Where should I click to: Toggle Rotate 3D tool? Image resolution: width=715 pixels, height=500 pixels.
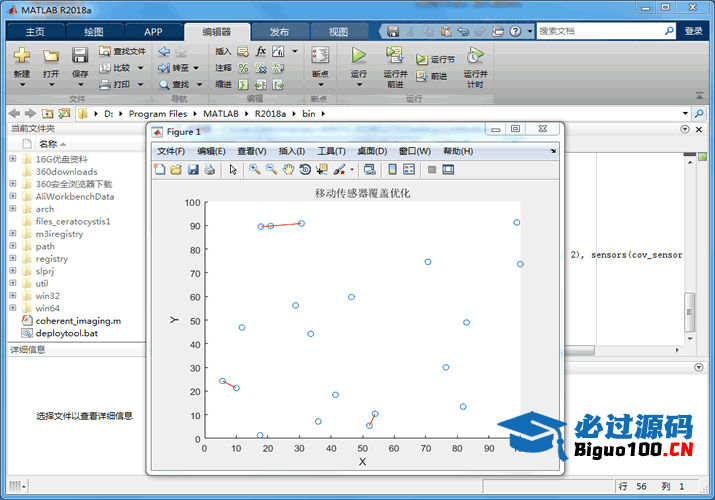click(x=305, y=170)
